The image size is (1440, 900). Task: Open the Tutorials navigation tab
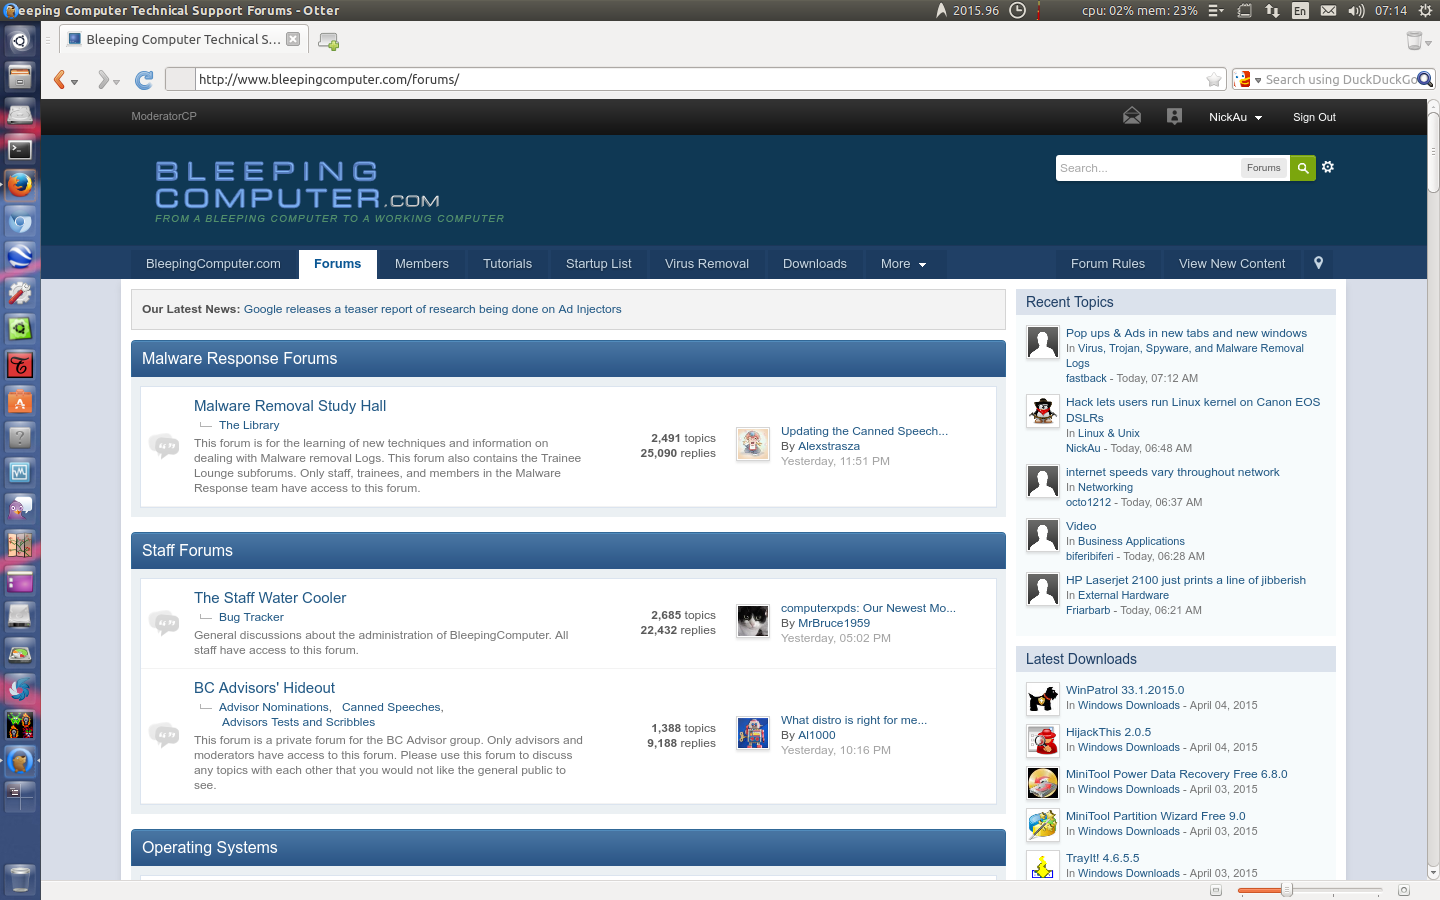(x=507, y=264)
